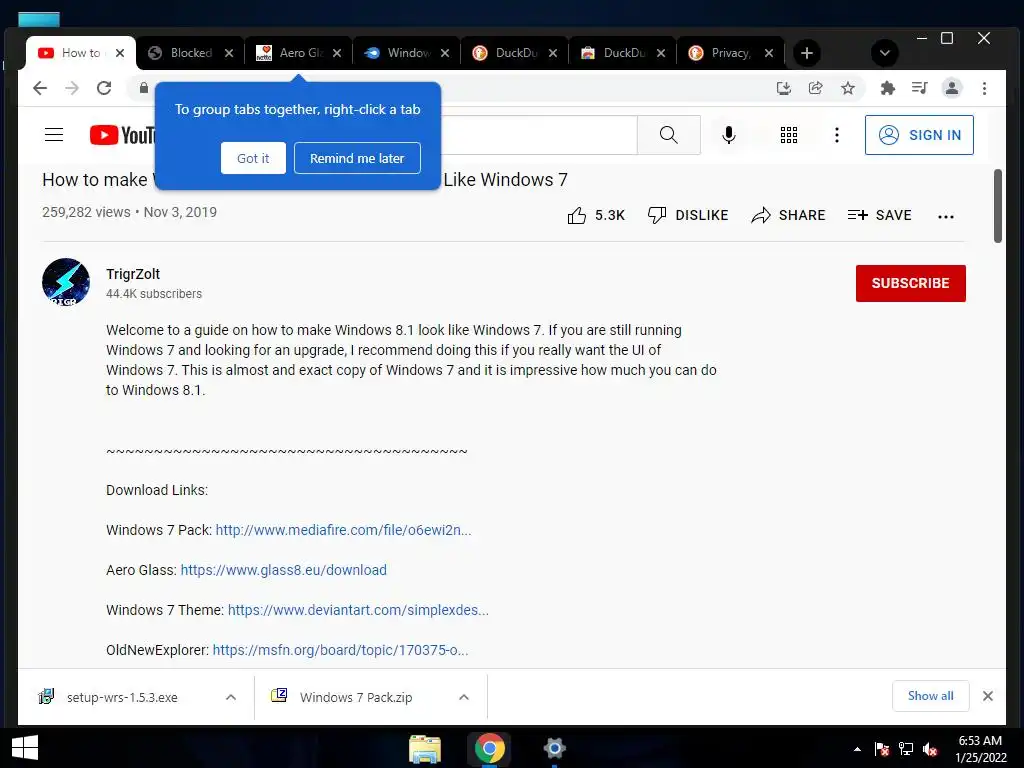Open the Windows Start button
The width and height of the screenshot is (1024, 768).
(x=25, y=748)
